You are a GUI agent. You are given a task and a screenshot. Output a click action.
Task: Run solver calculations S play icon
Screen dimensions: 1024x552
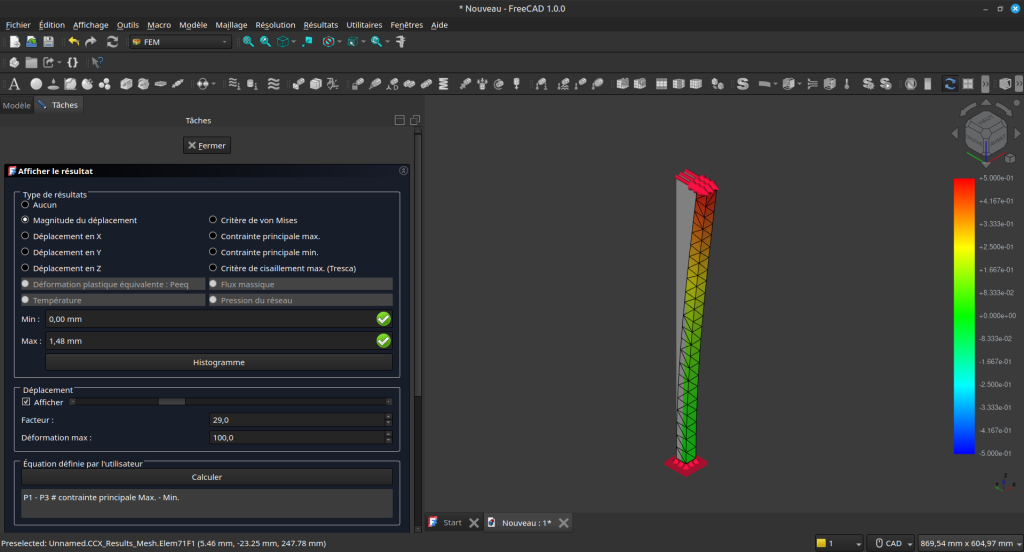click(x=885, y=84)
